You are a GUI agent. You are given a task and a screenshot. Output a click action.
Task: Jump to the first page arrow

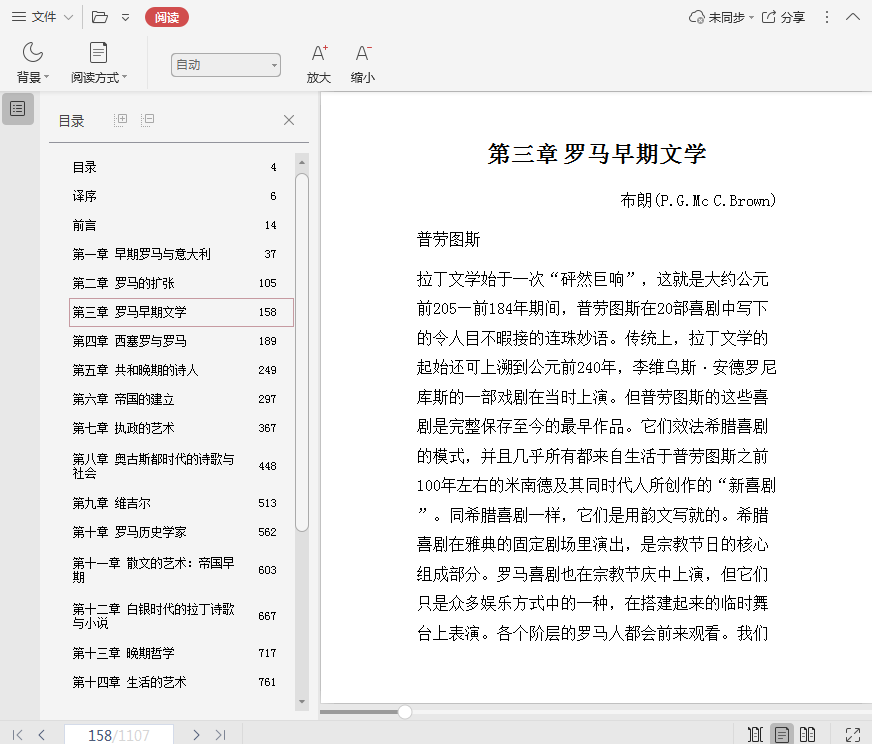tap(17, 735)
